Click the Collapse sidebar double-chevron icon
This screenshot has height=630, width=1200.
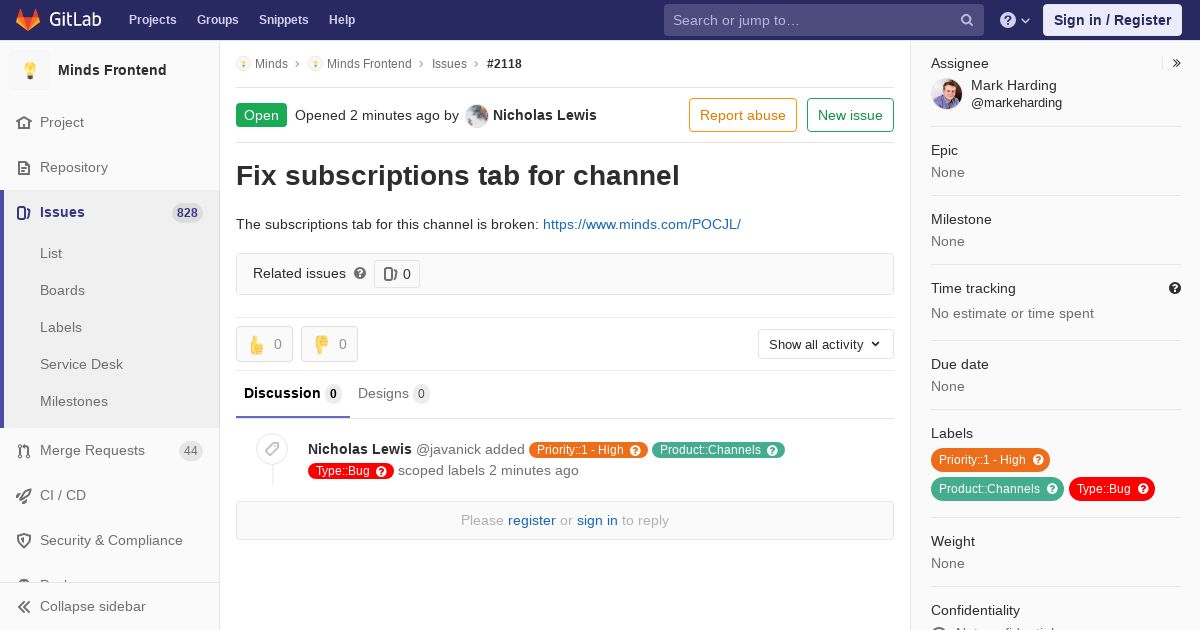(24, 606)
